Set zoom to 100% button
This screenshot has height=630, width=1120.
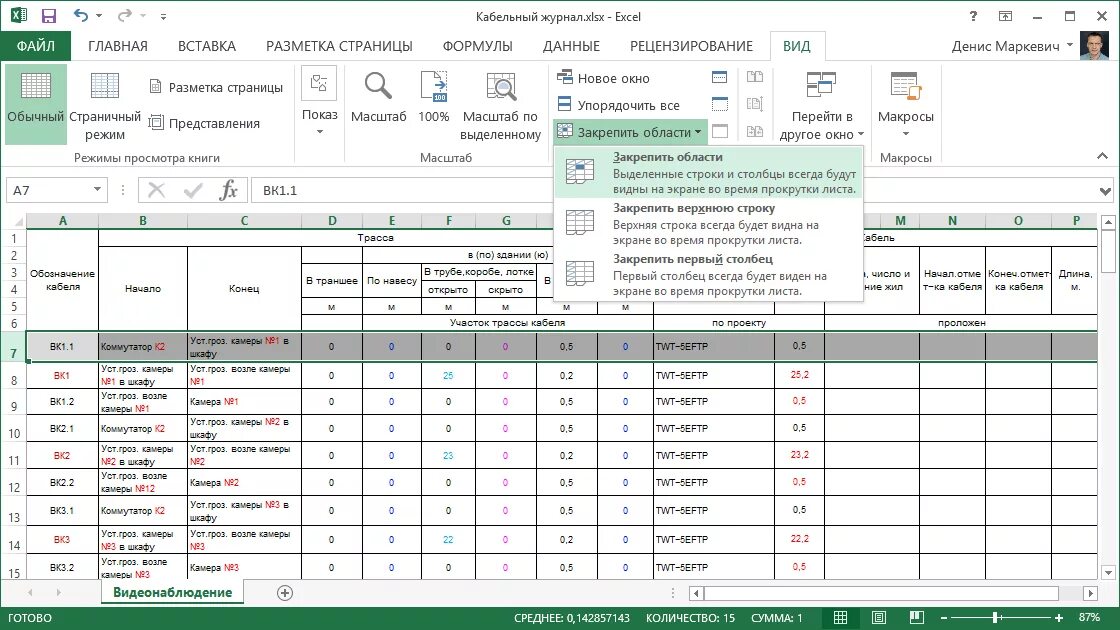(434, 99)
